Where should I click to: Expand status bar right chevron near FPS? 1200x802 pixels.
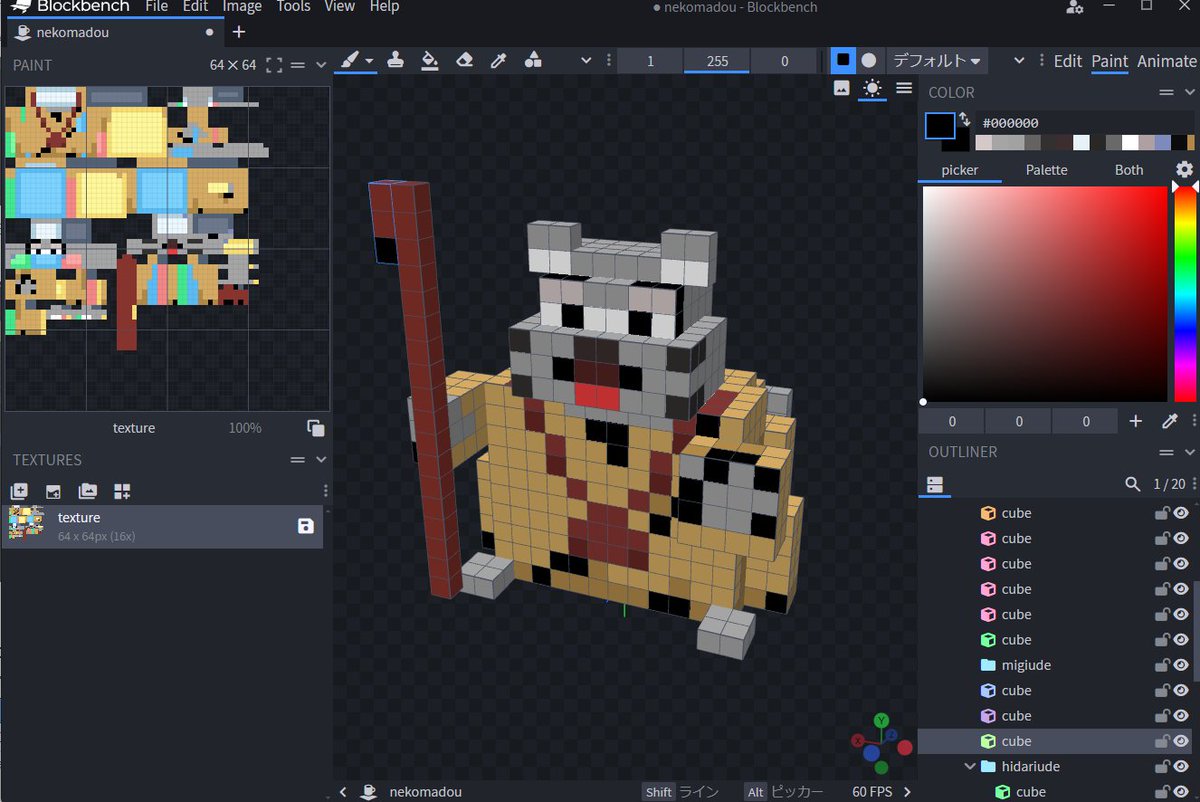(907, 792)
